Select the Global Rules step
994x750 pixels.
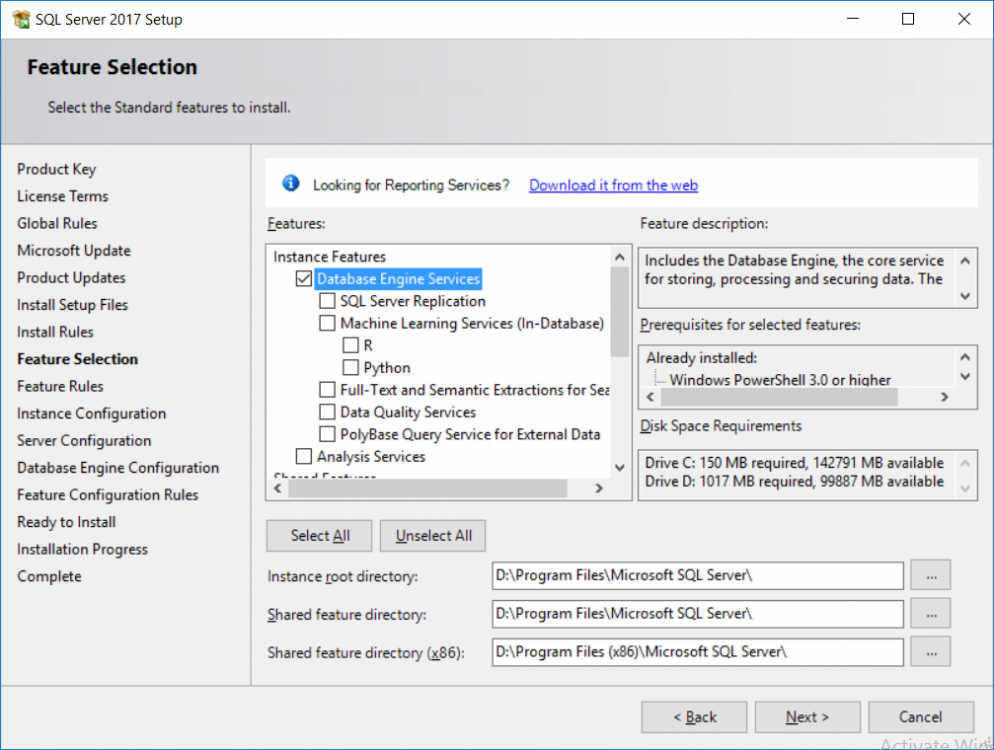pos(57,224)
